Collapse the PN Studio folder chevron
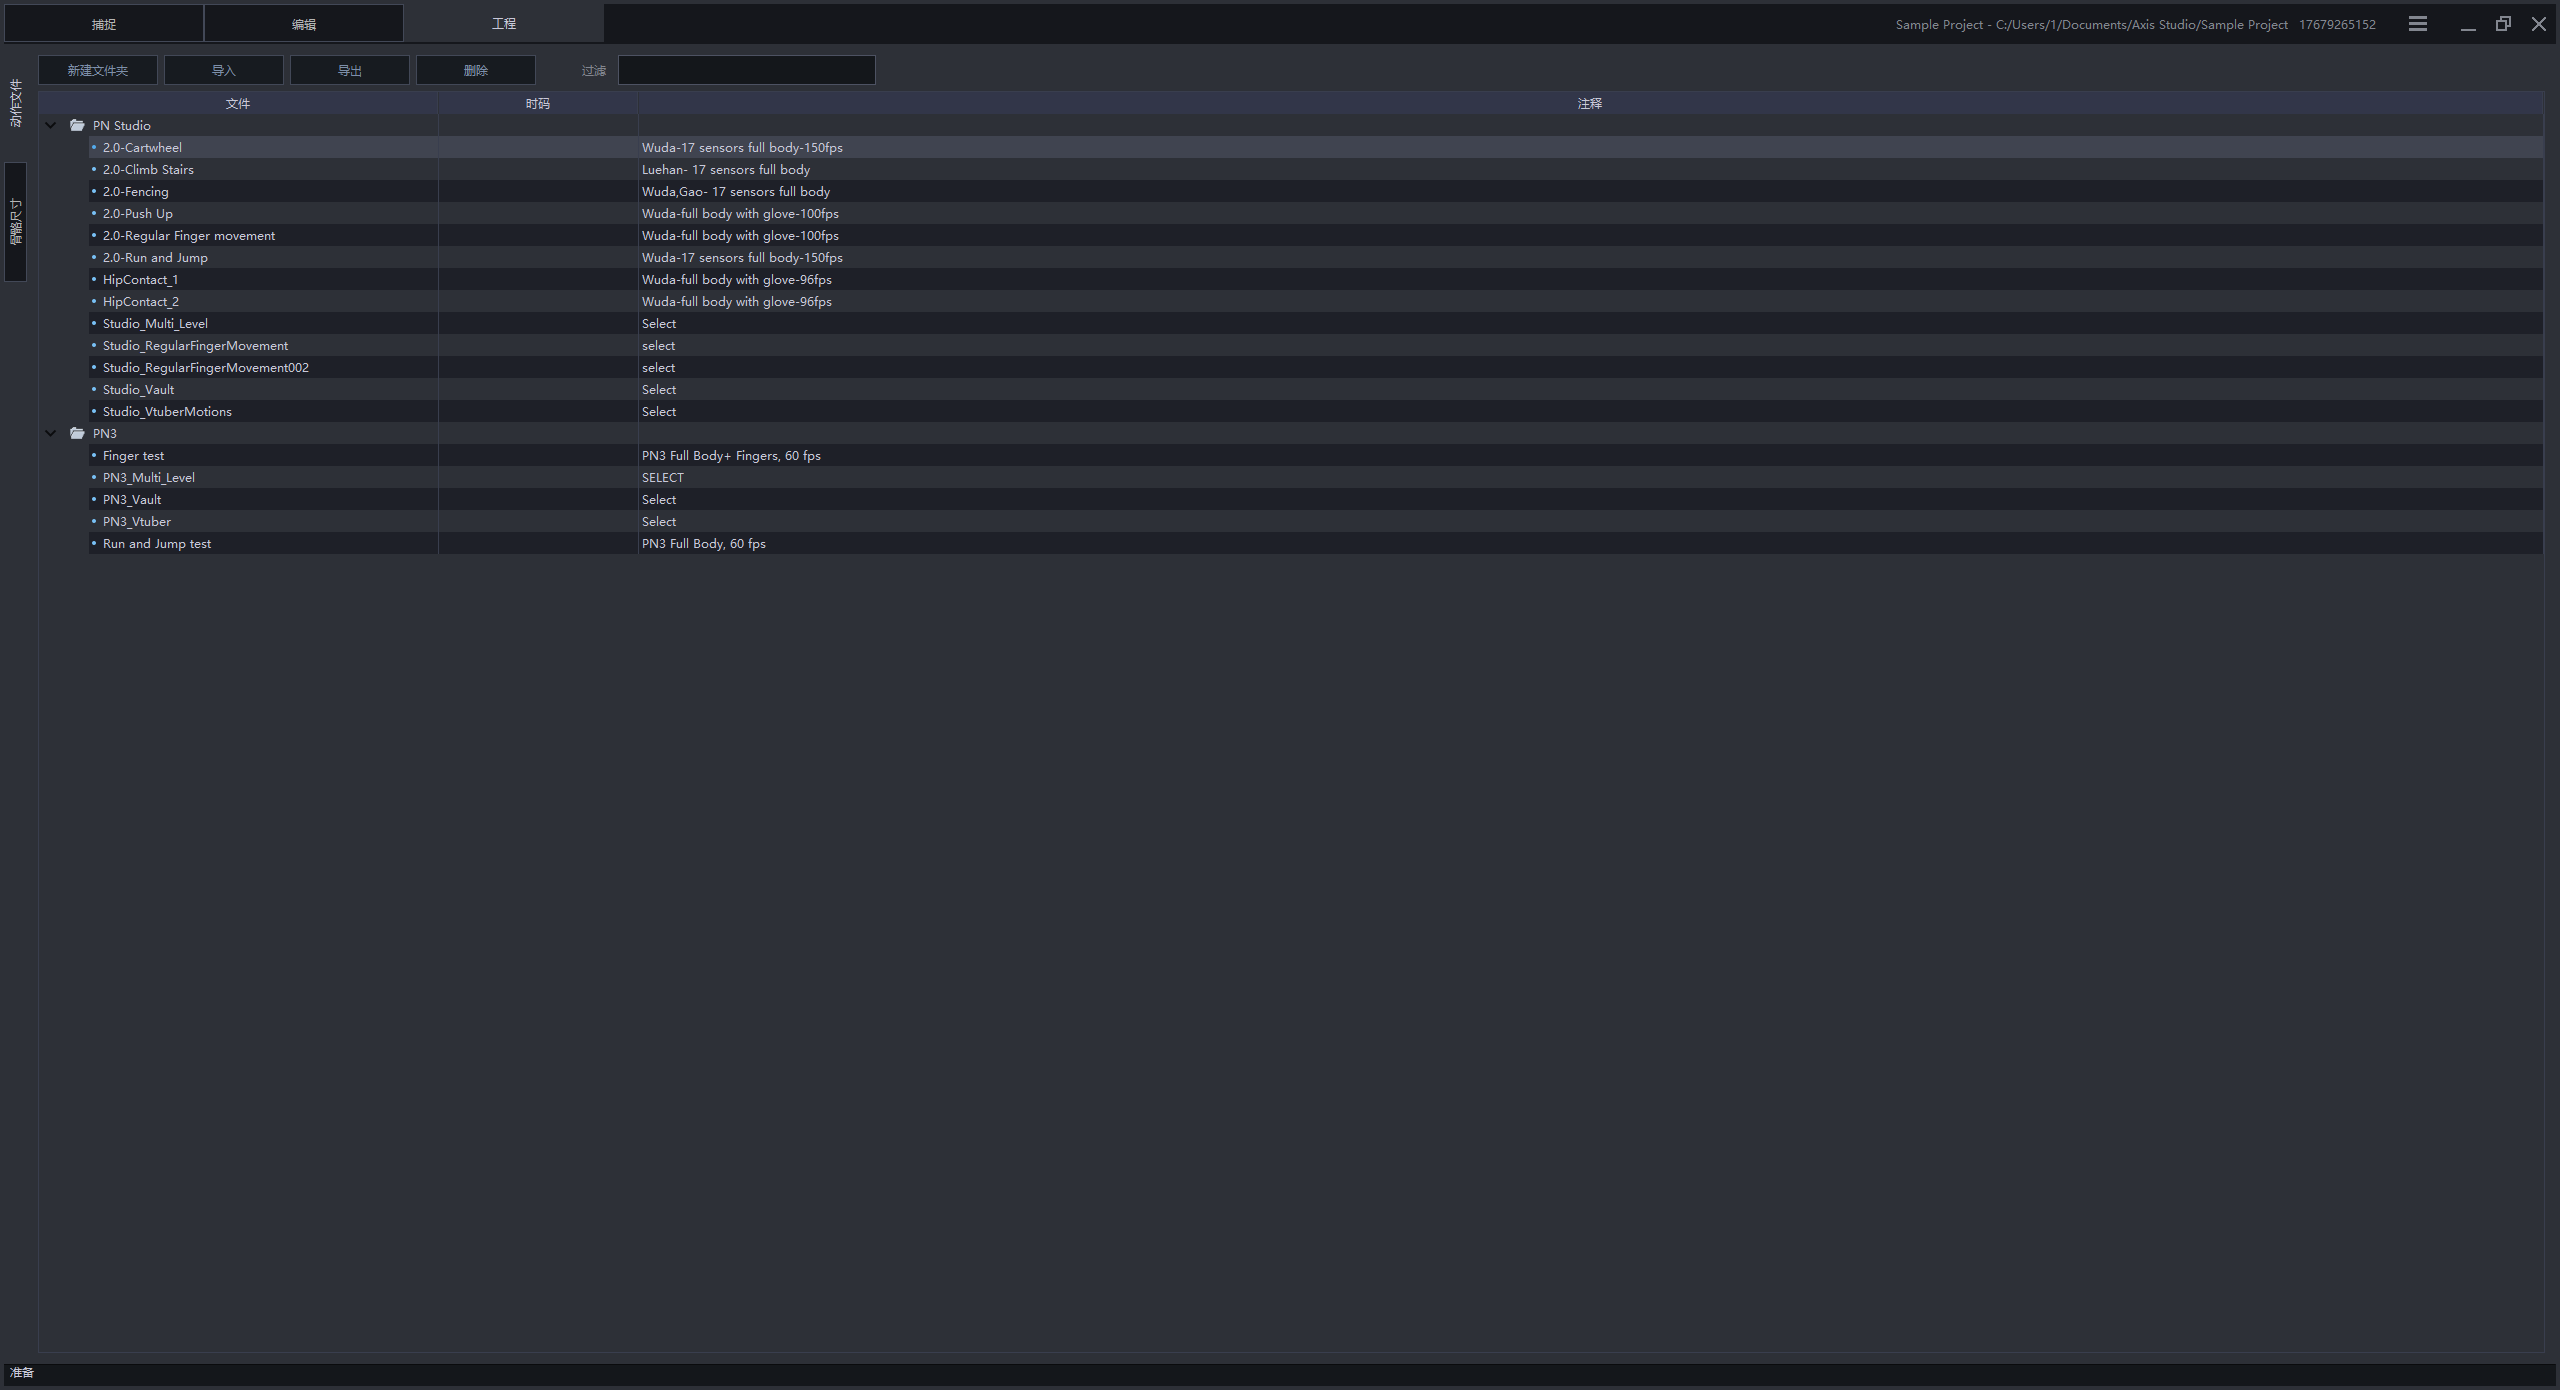Screen dimensions: 2560x1390 click(x=51, y=125)
